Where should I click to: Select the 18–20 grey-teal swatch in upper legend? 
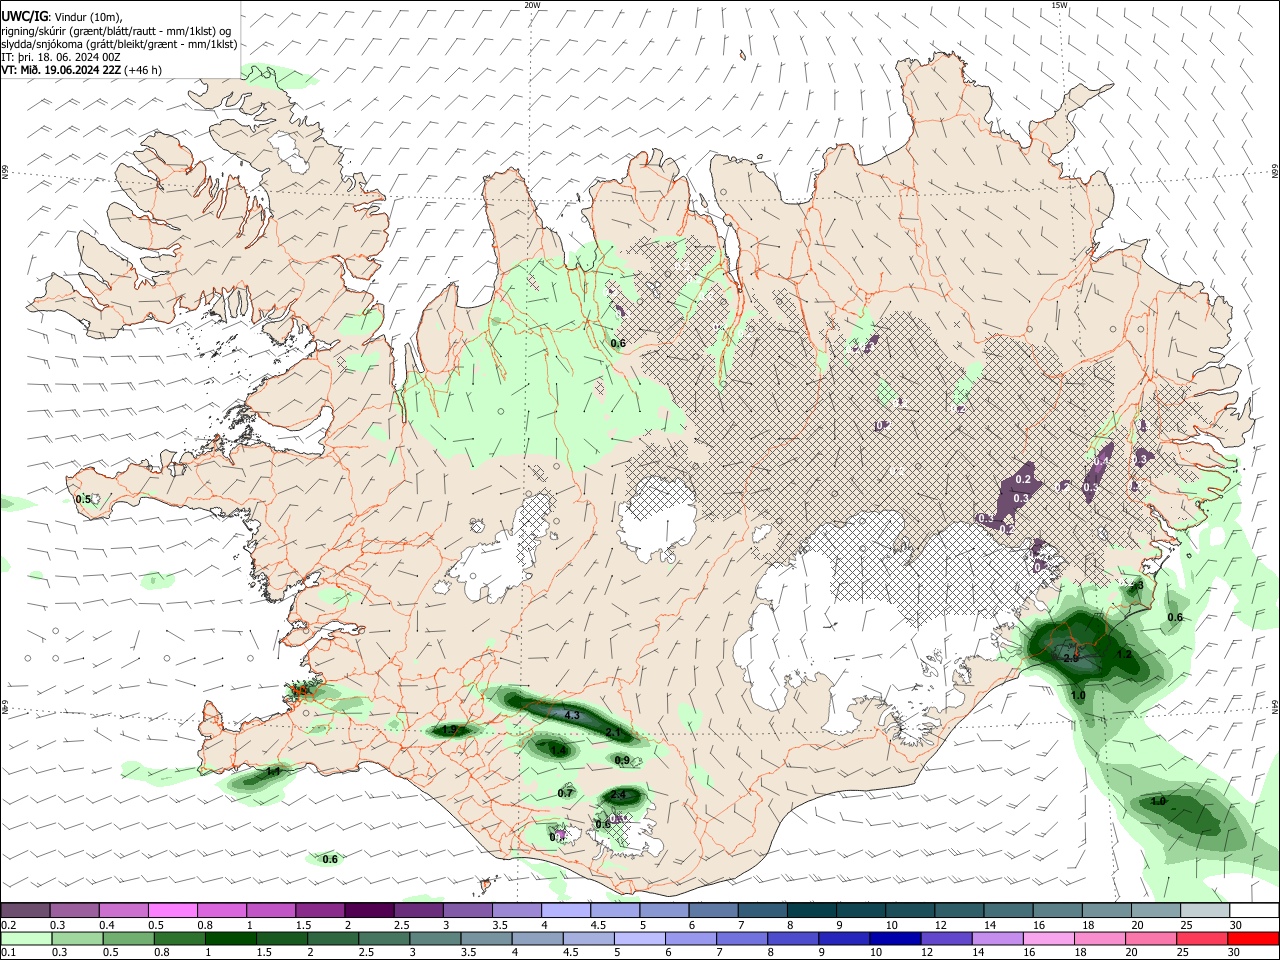pos(1105,910)
